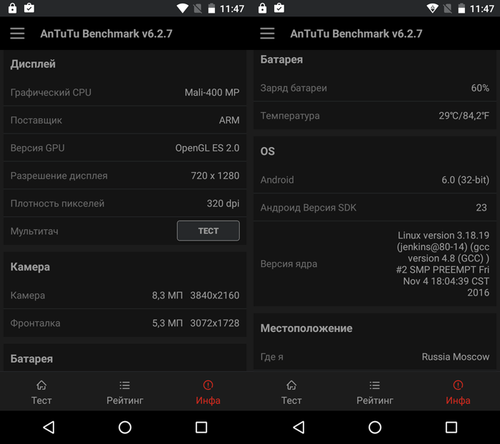Tap Android home circle in right screen
The width and height of the screenshot is (500, 444).
pyautogui.click(x=375, y=427)
